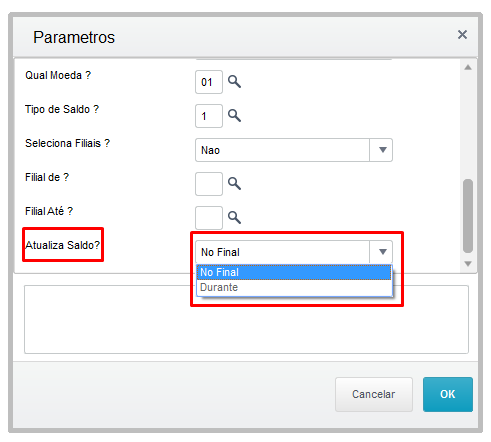The image size is (491, 442).
Task: Click the Filial de search magnifier
Action: (x=234, y=184)
